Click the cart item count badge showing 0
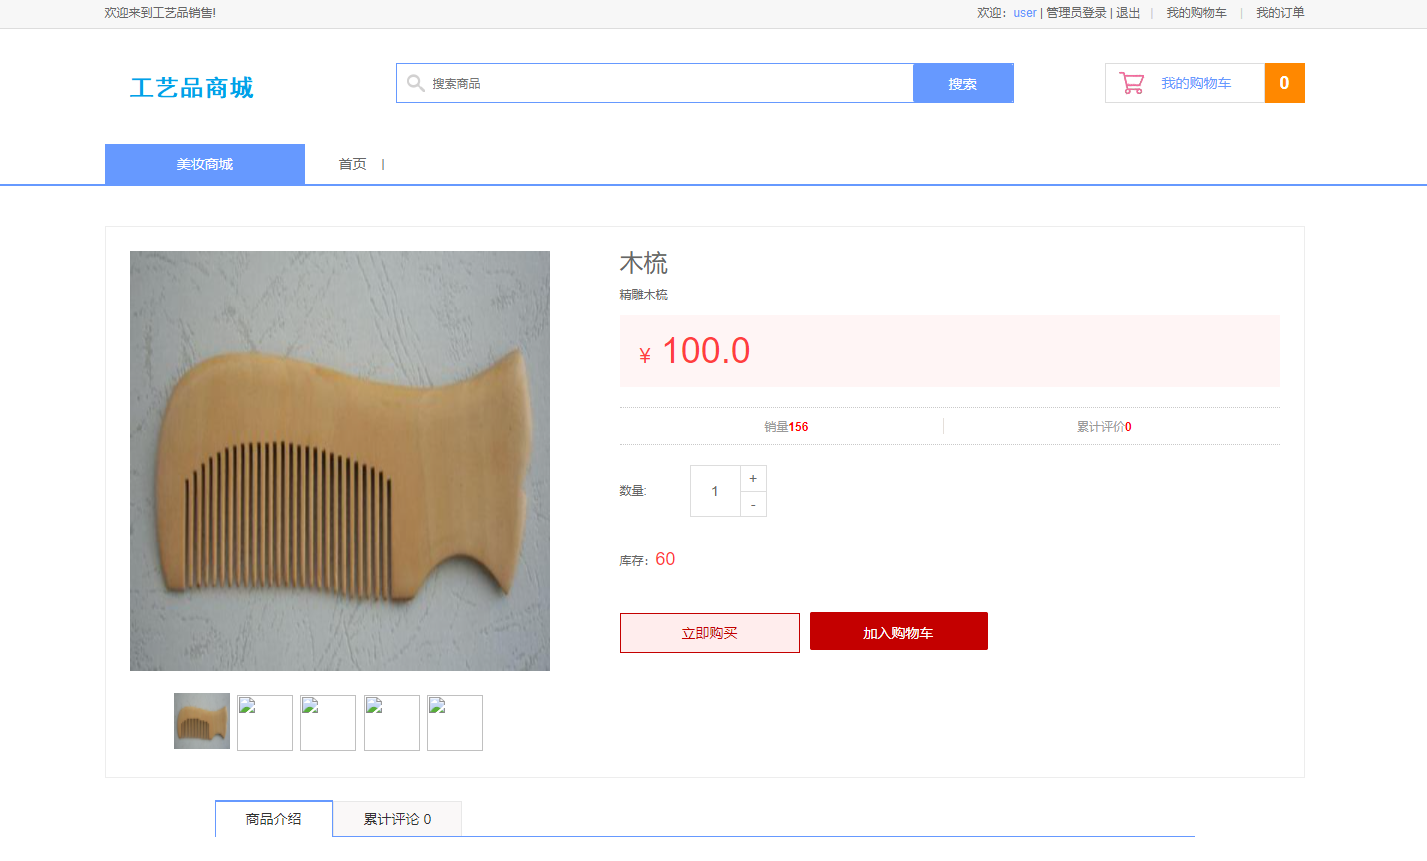The image size is (1427, 861). click(x=1284, y=83)
